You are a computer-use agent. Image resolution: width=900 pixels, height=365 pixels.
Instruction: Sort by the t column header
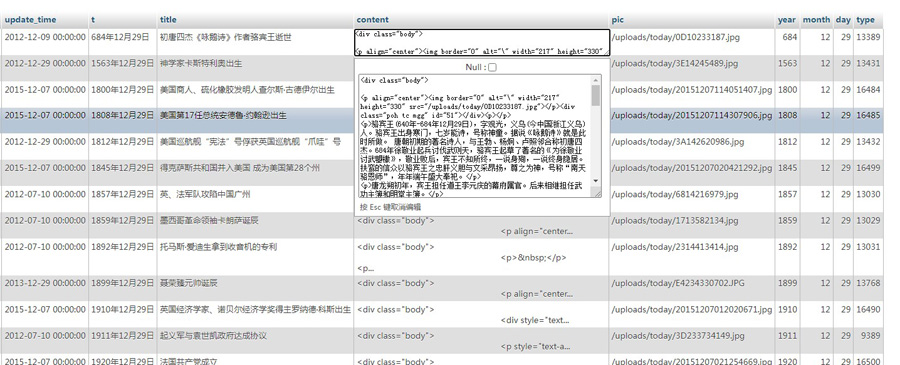coord(93,20)
